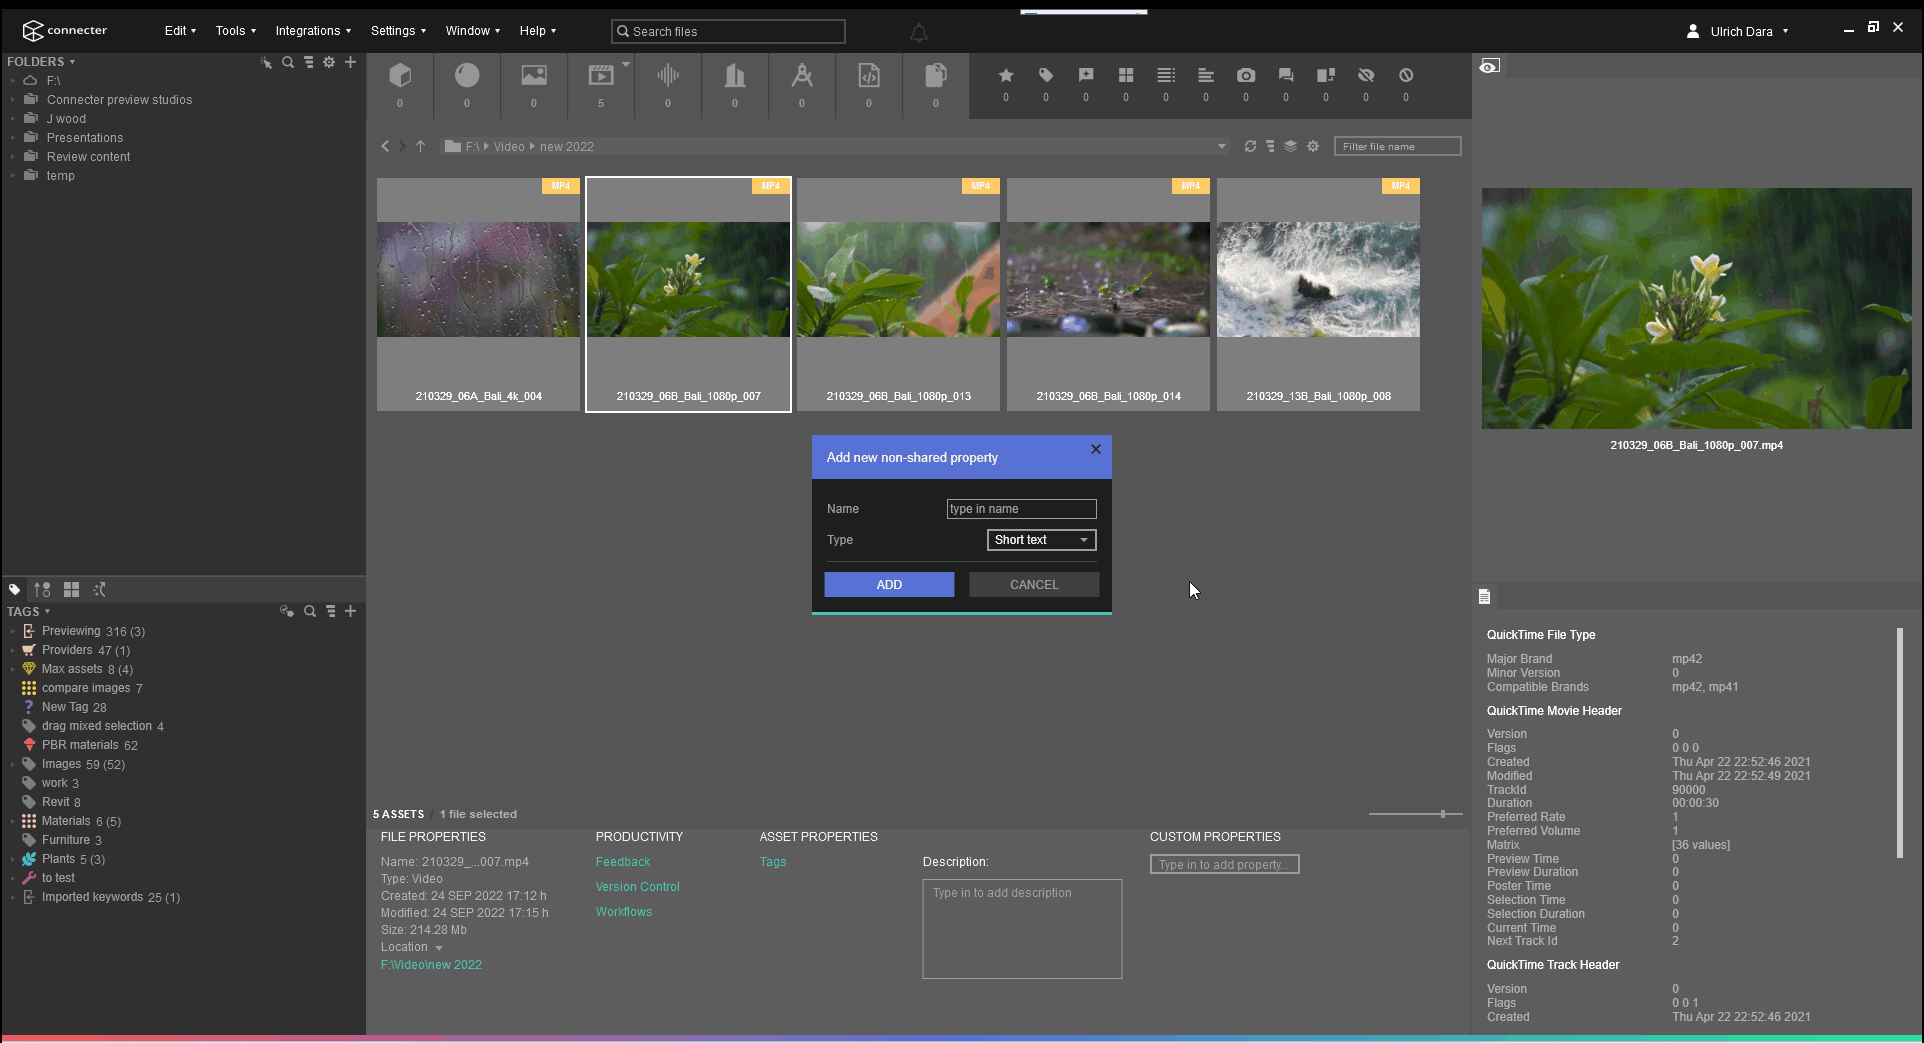The width and height of the screenshot is (1924, 1043).
Task: Click the metadata panel scrollbar
Action: 1899,742
